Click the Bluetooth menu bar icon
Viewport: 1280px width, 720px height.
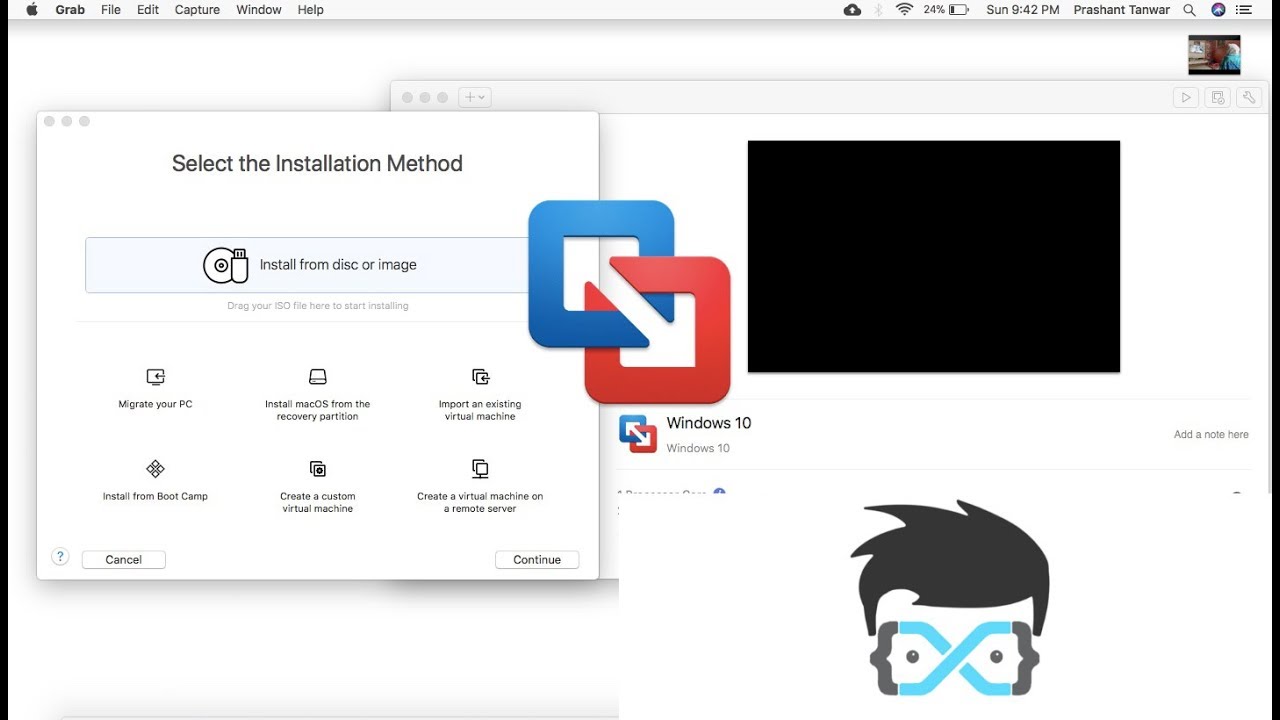[879, 9]
